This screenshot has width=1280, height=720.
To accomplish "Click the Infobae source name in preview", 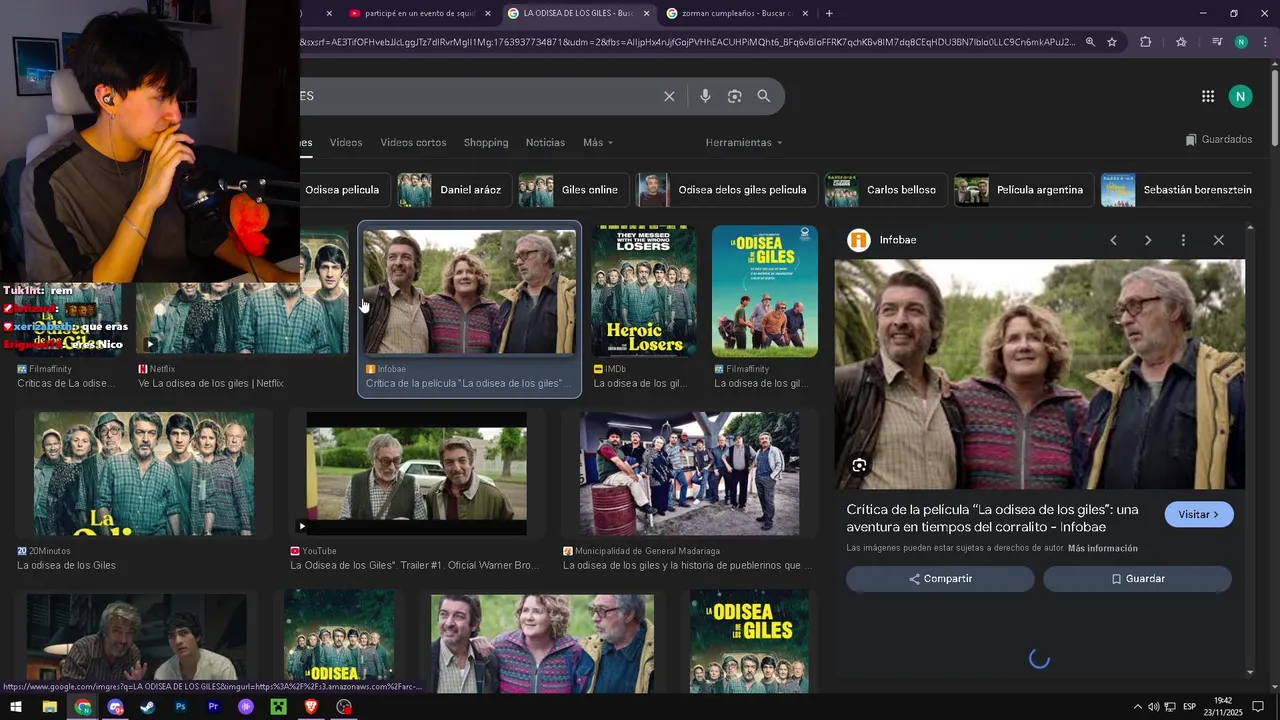I will (x=898, y=240).
